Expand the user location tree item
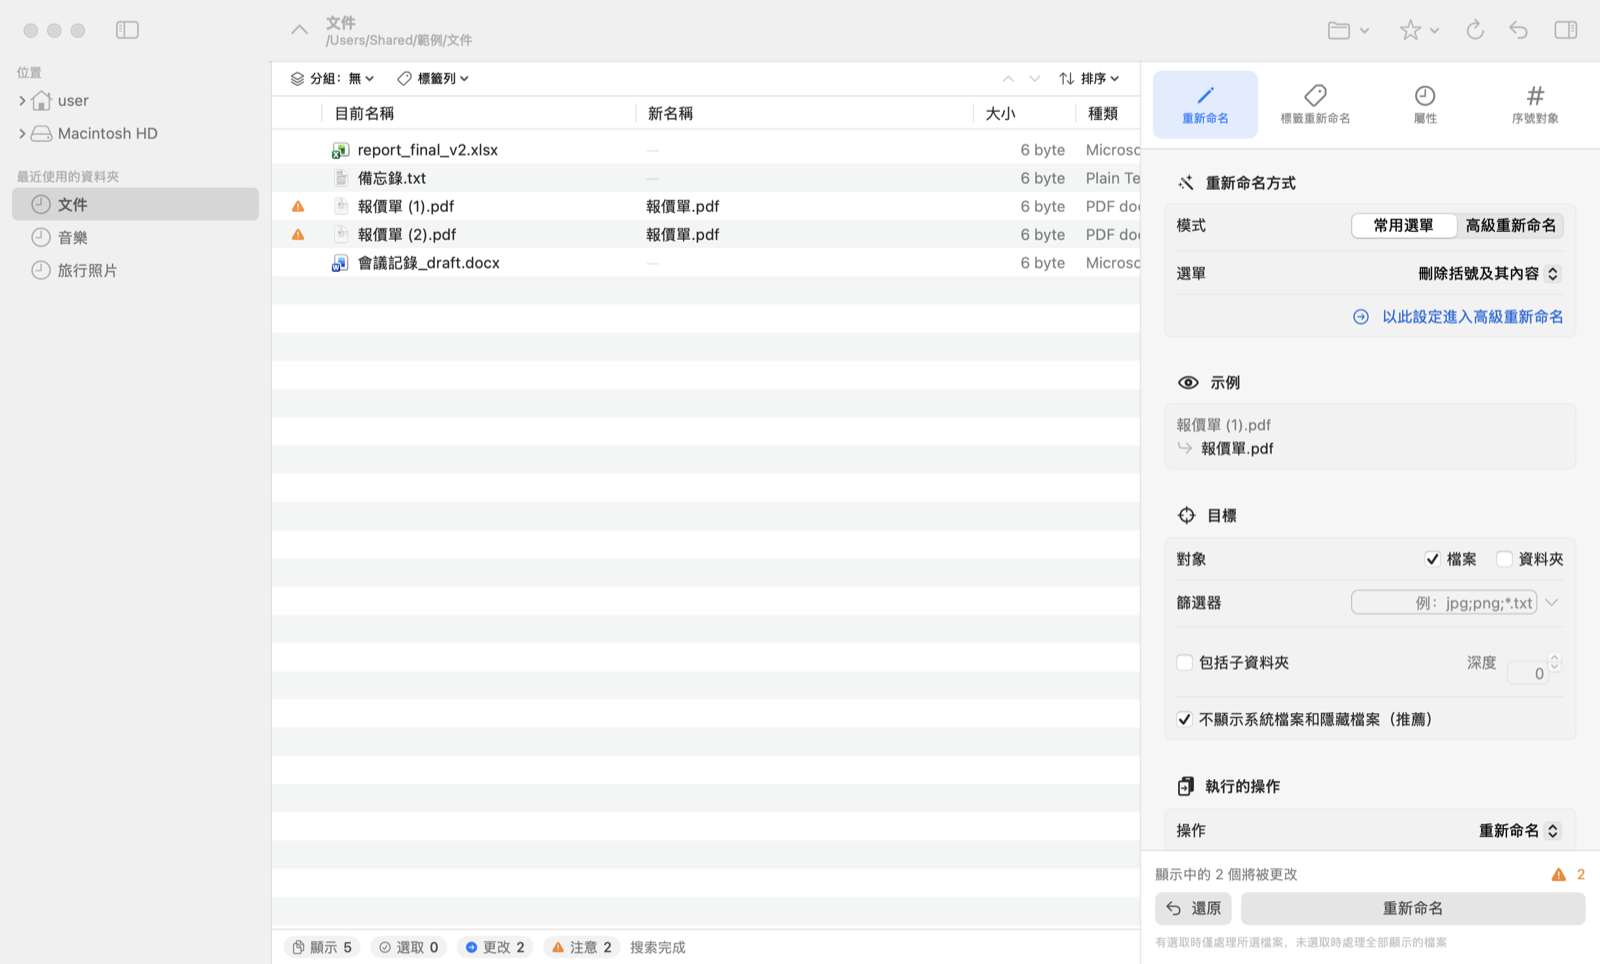The width and height of the screenshot is (1600, 964). click(22, 100)
